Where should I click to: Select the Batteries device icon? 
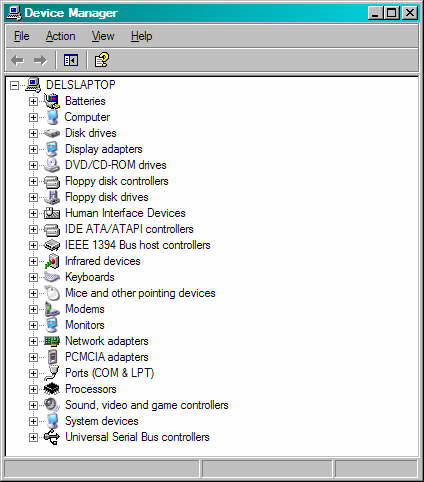click(52, 101)
